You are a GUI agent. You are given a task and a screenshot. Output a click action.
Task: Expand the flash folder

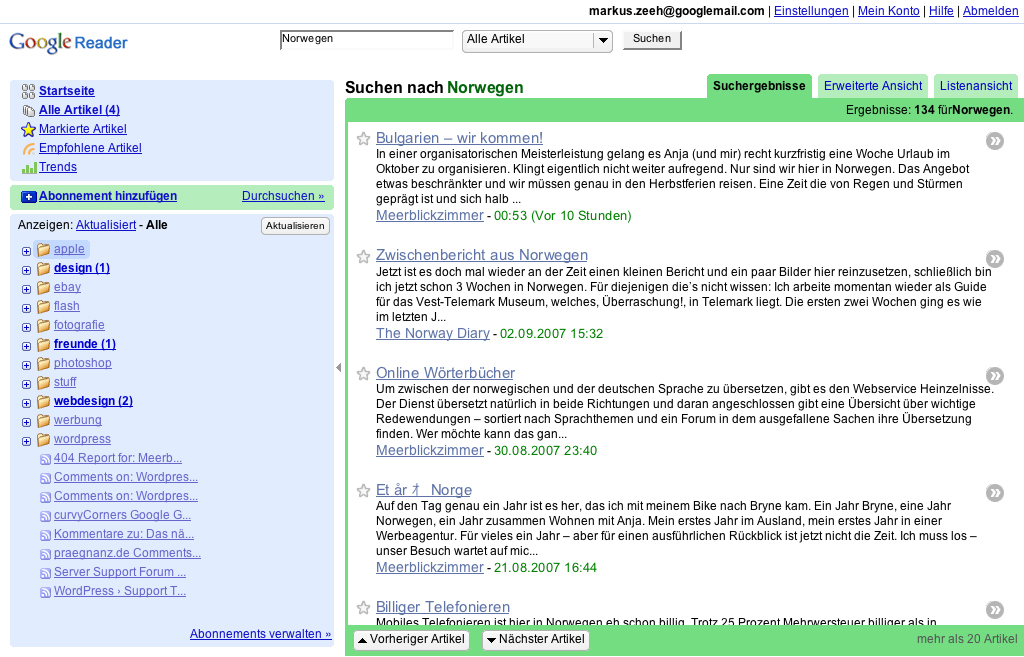(x=26, y=308)
